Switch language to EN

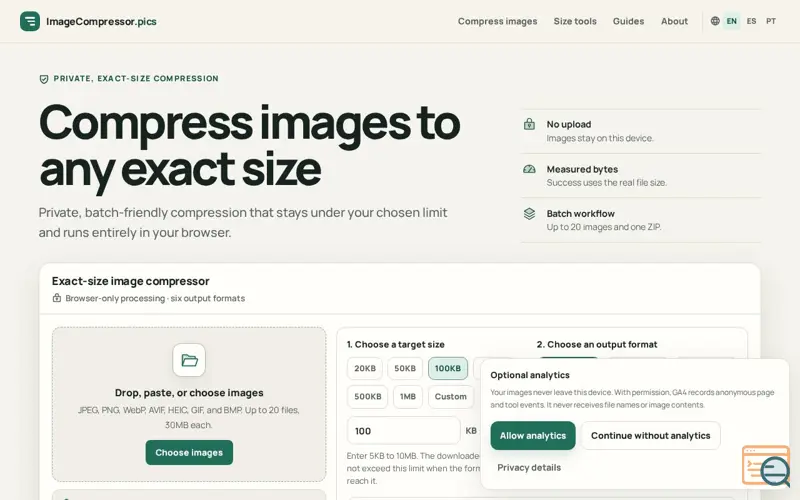732,21
